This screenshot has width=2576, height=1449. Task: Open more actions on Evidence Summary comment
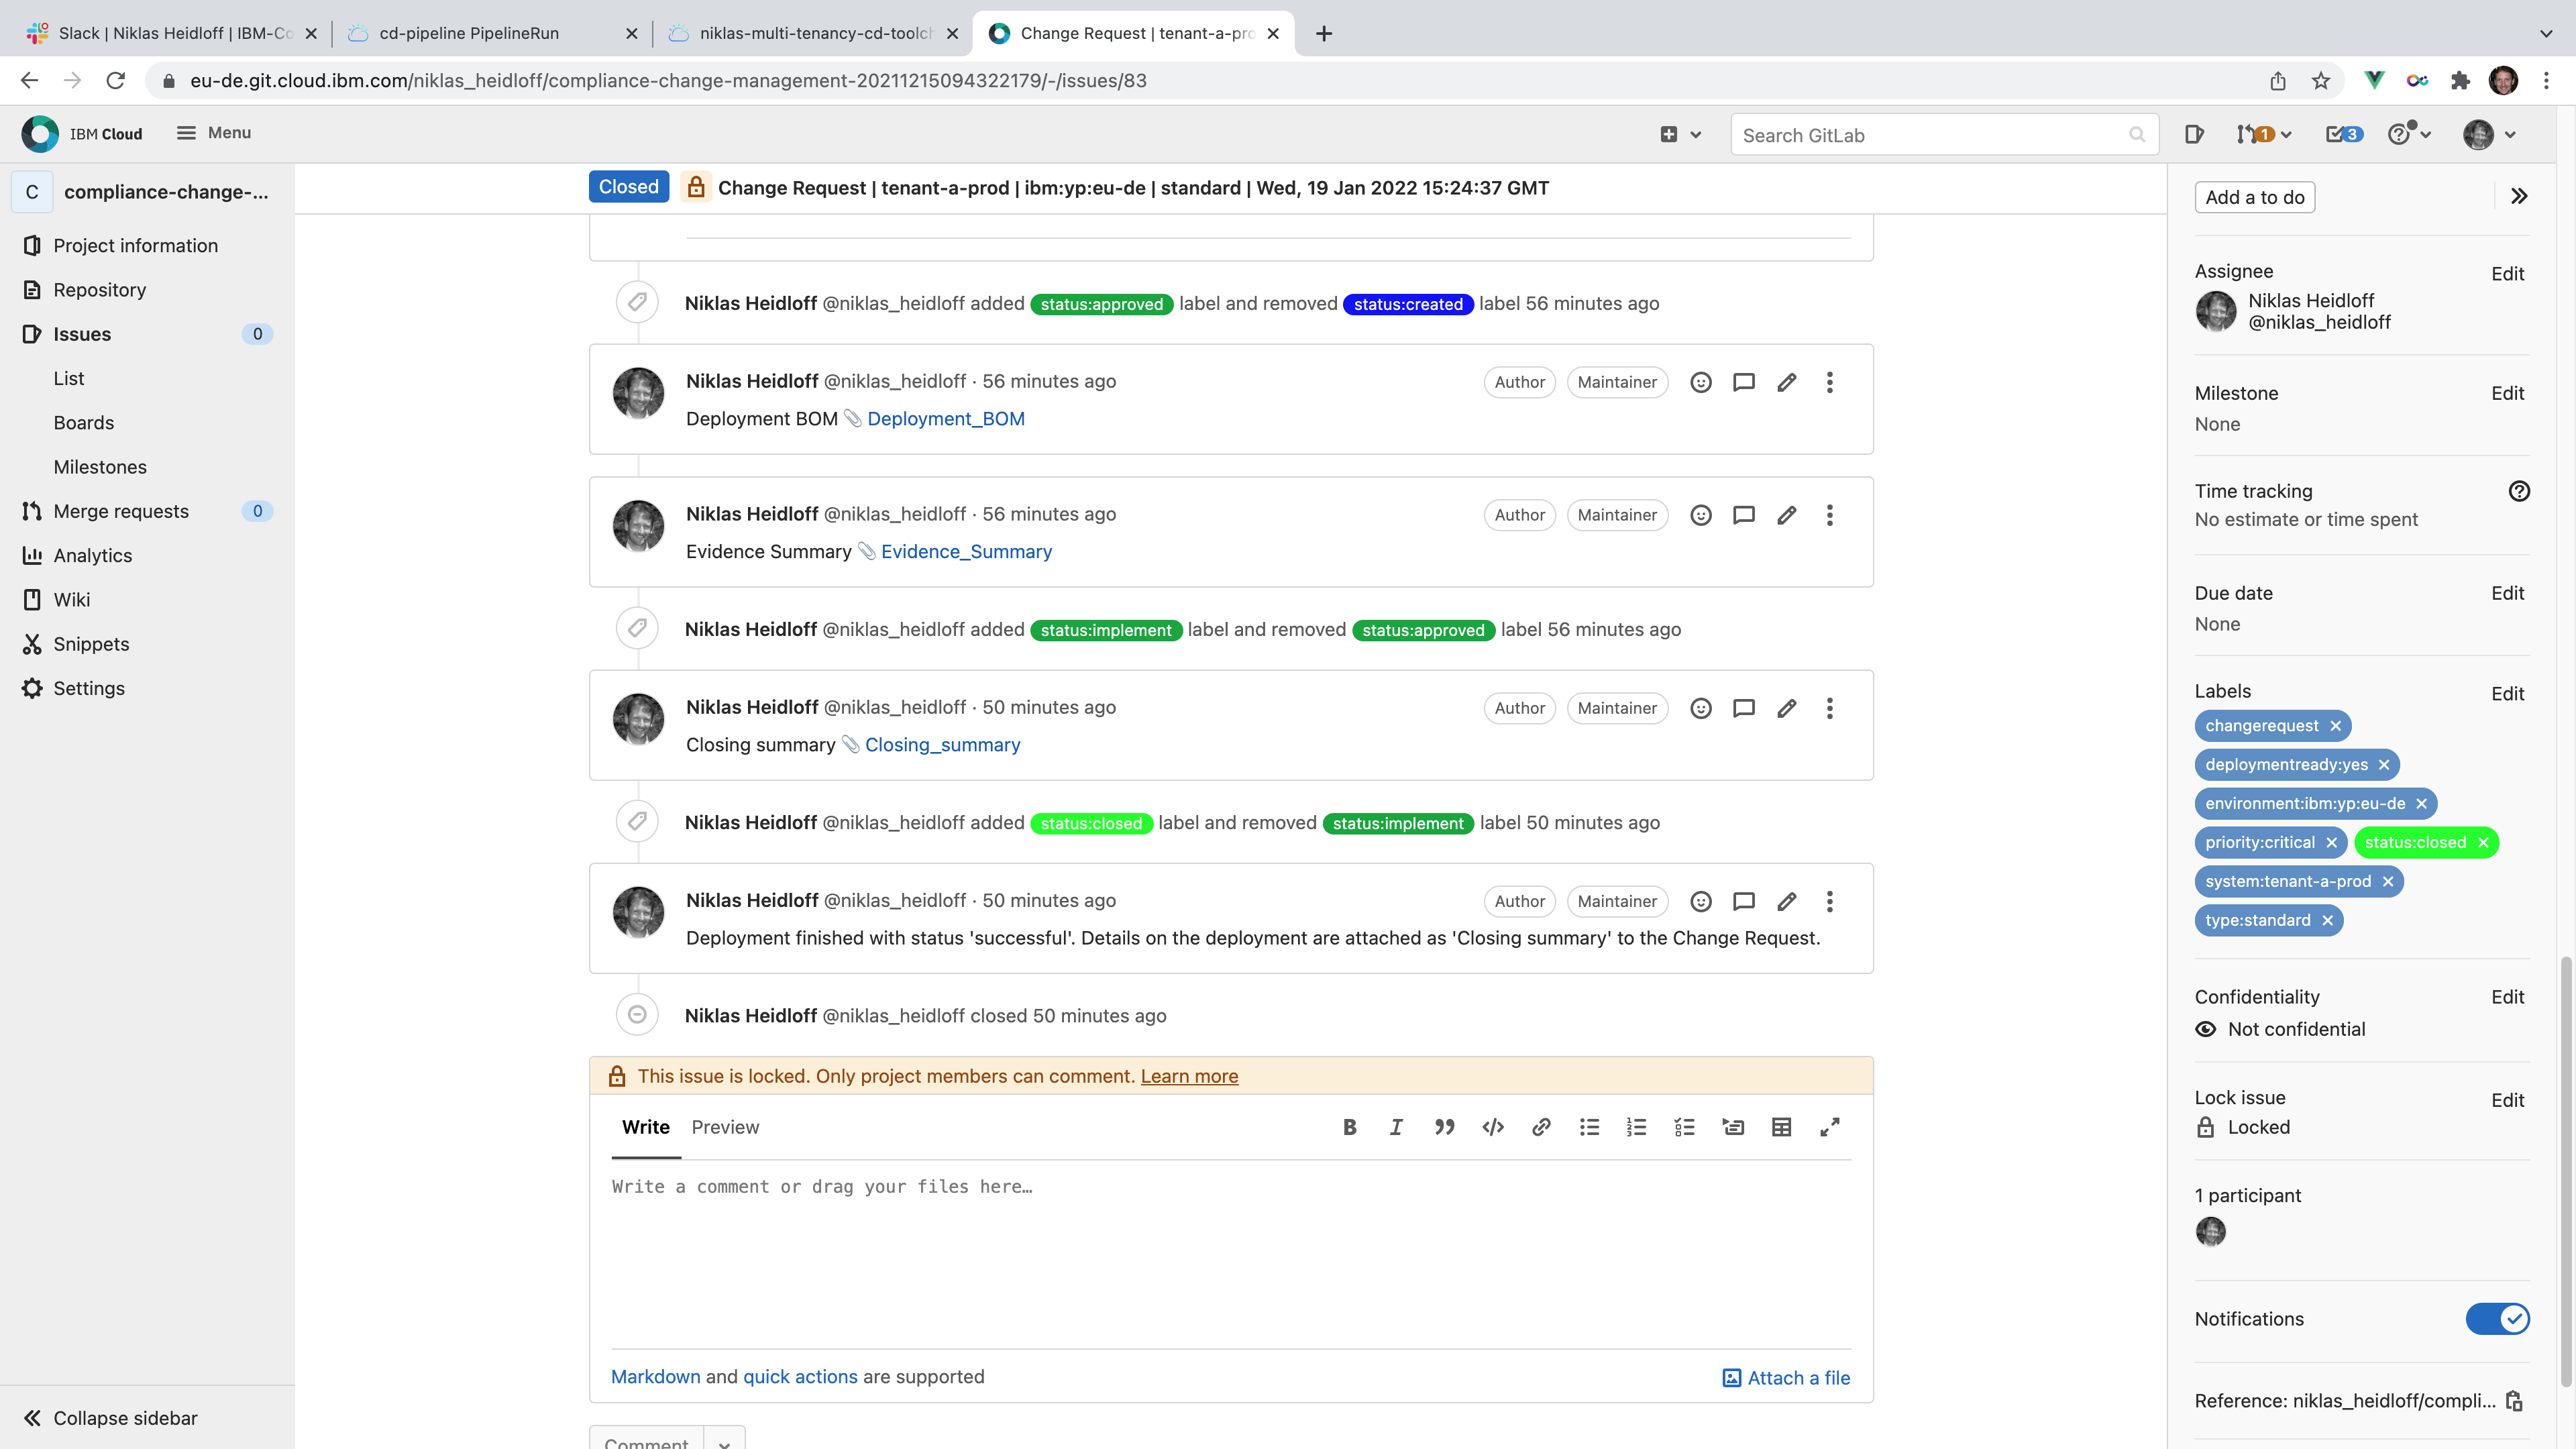pos(1829,515)
